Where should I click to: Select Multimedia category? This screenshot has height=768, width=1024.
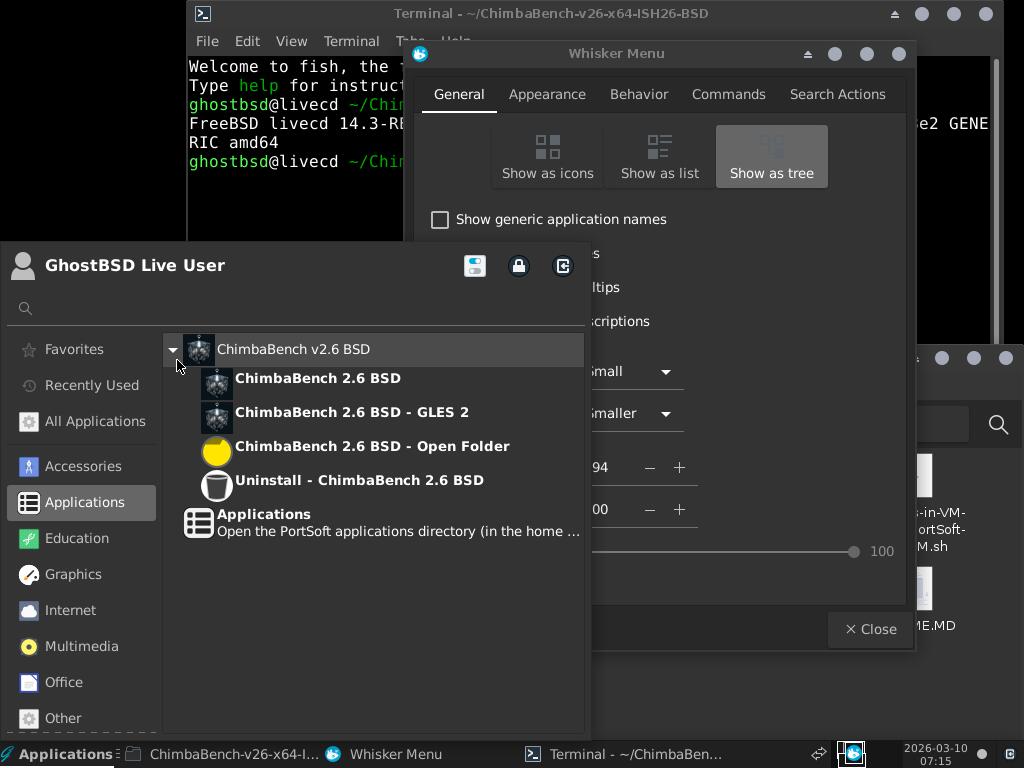(x=82, y=646)
